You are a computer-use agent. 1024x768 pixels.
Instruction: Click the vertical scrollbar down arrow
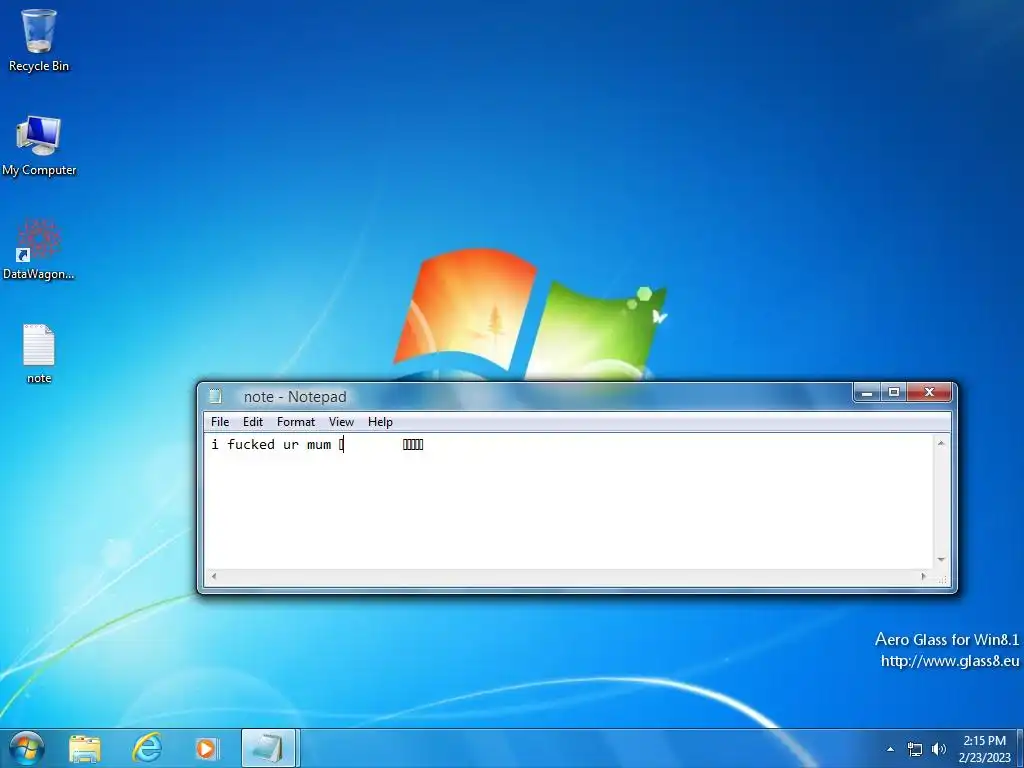tap(941, 560)
